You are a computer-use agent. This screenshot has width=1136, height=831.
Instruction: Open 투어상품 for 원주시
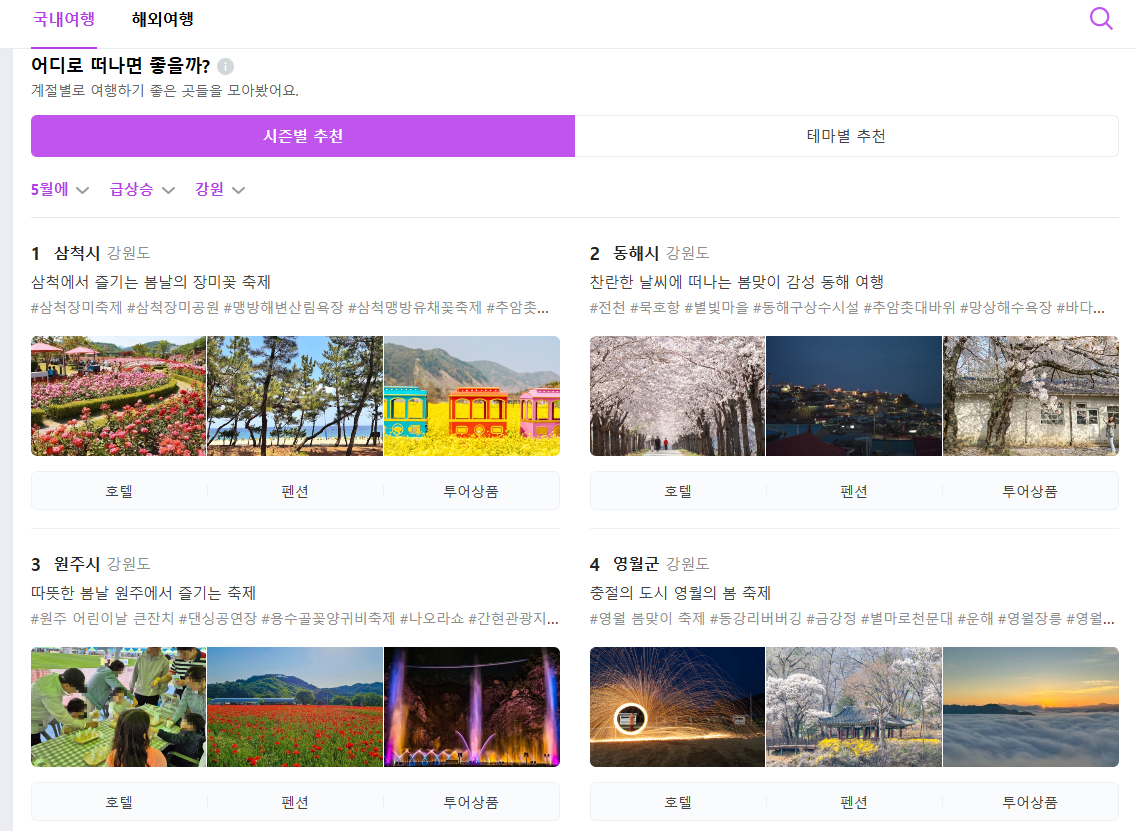(471, 801)
